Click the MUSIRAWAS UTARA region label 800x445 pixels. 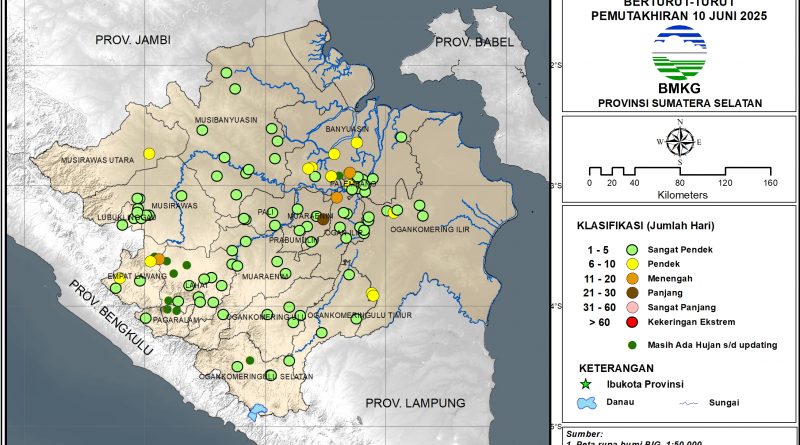tap(97, 160)
